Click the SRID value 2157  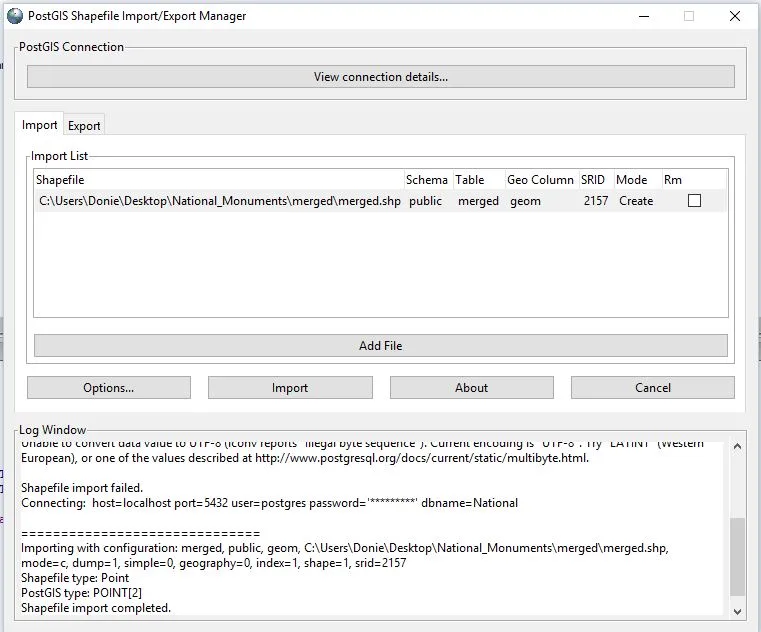click(596, 201)
